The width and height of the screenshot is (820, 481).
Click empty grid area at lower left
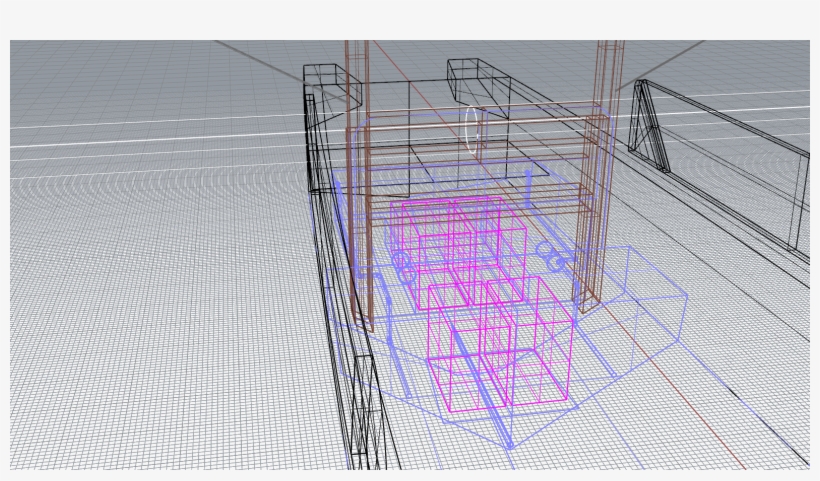click(150, 380)
